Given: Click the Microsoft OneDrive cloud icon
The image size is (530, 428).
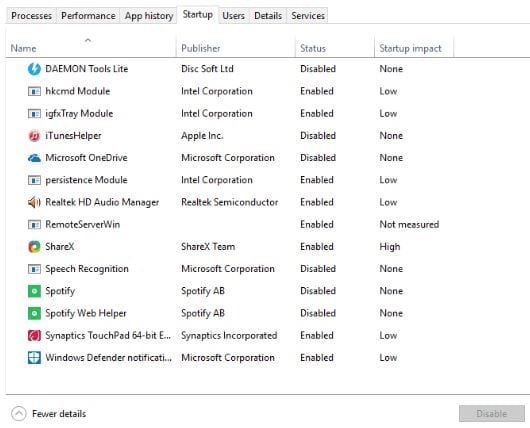Looking at the screenshot, I should (34, 158).
